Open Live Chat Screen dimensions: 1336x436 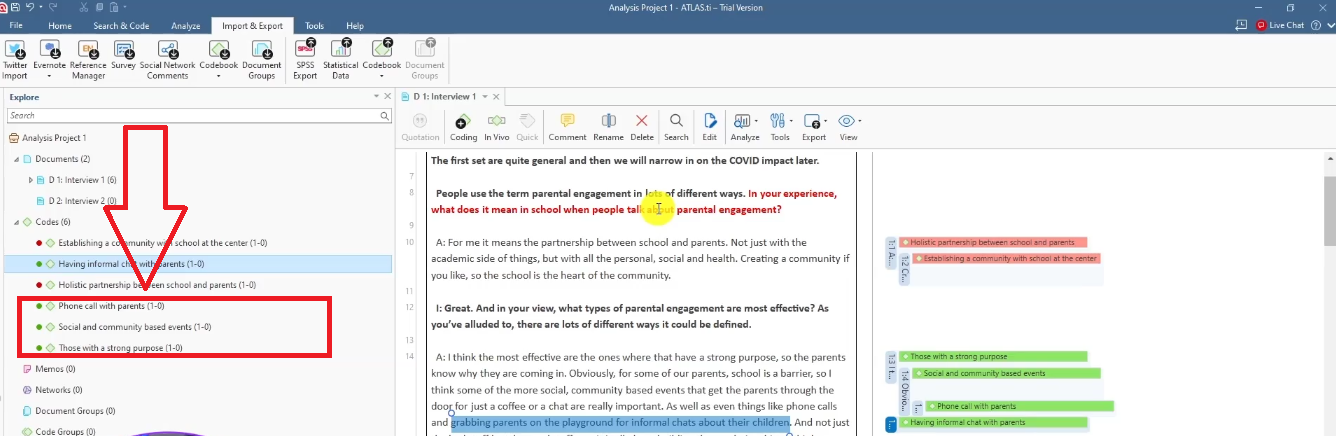(1280, 25)
